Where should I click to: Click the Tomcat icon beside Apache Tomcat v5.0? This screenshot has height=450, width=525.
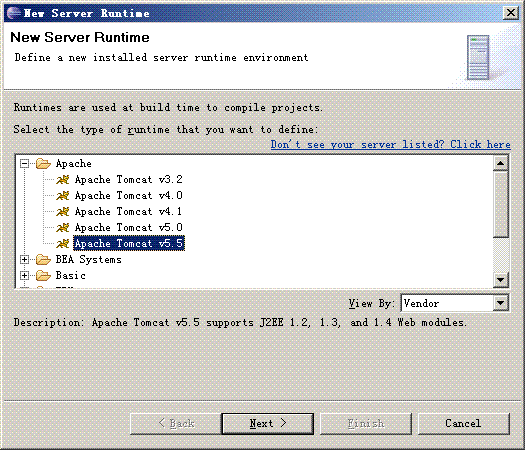63,228
